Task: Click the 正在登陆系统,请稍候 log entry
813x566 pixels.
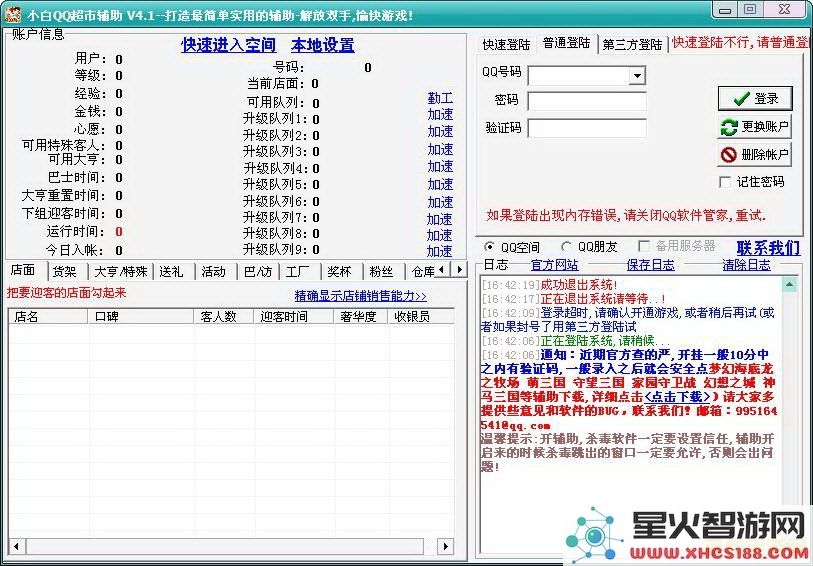Action: pyautogui.click(x=605, y=342)
